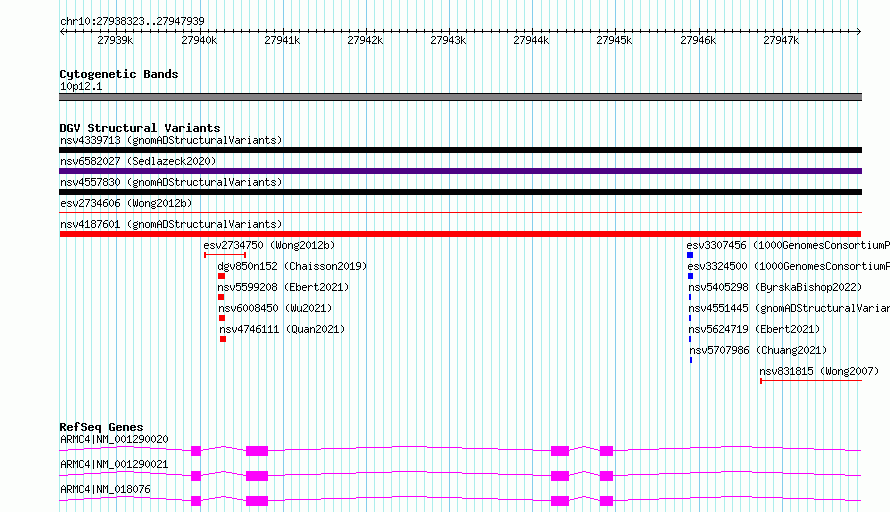The width and height of the screenshot is (890, 512).
Task: Click the first exon of ARMC4 NM_001290020
Action: pyautogui.click(x=196, y=451)
